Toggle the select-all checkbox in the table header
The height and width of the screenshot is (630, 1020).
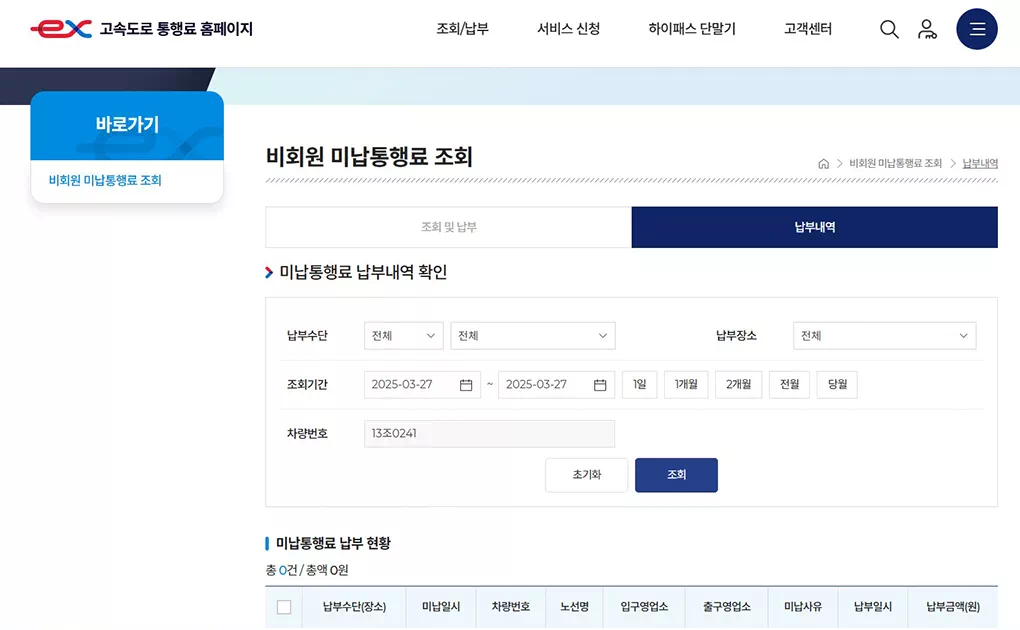tap(284, 607)
